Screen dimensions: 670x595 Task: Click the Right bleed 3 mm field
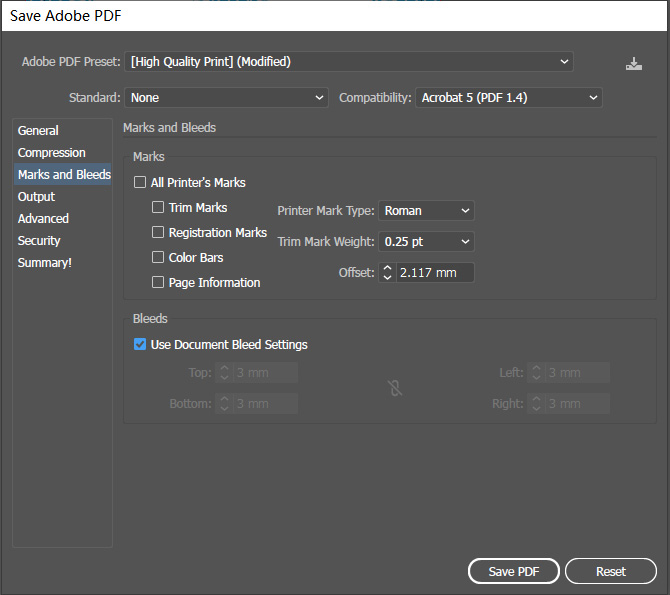point(577,404)
